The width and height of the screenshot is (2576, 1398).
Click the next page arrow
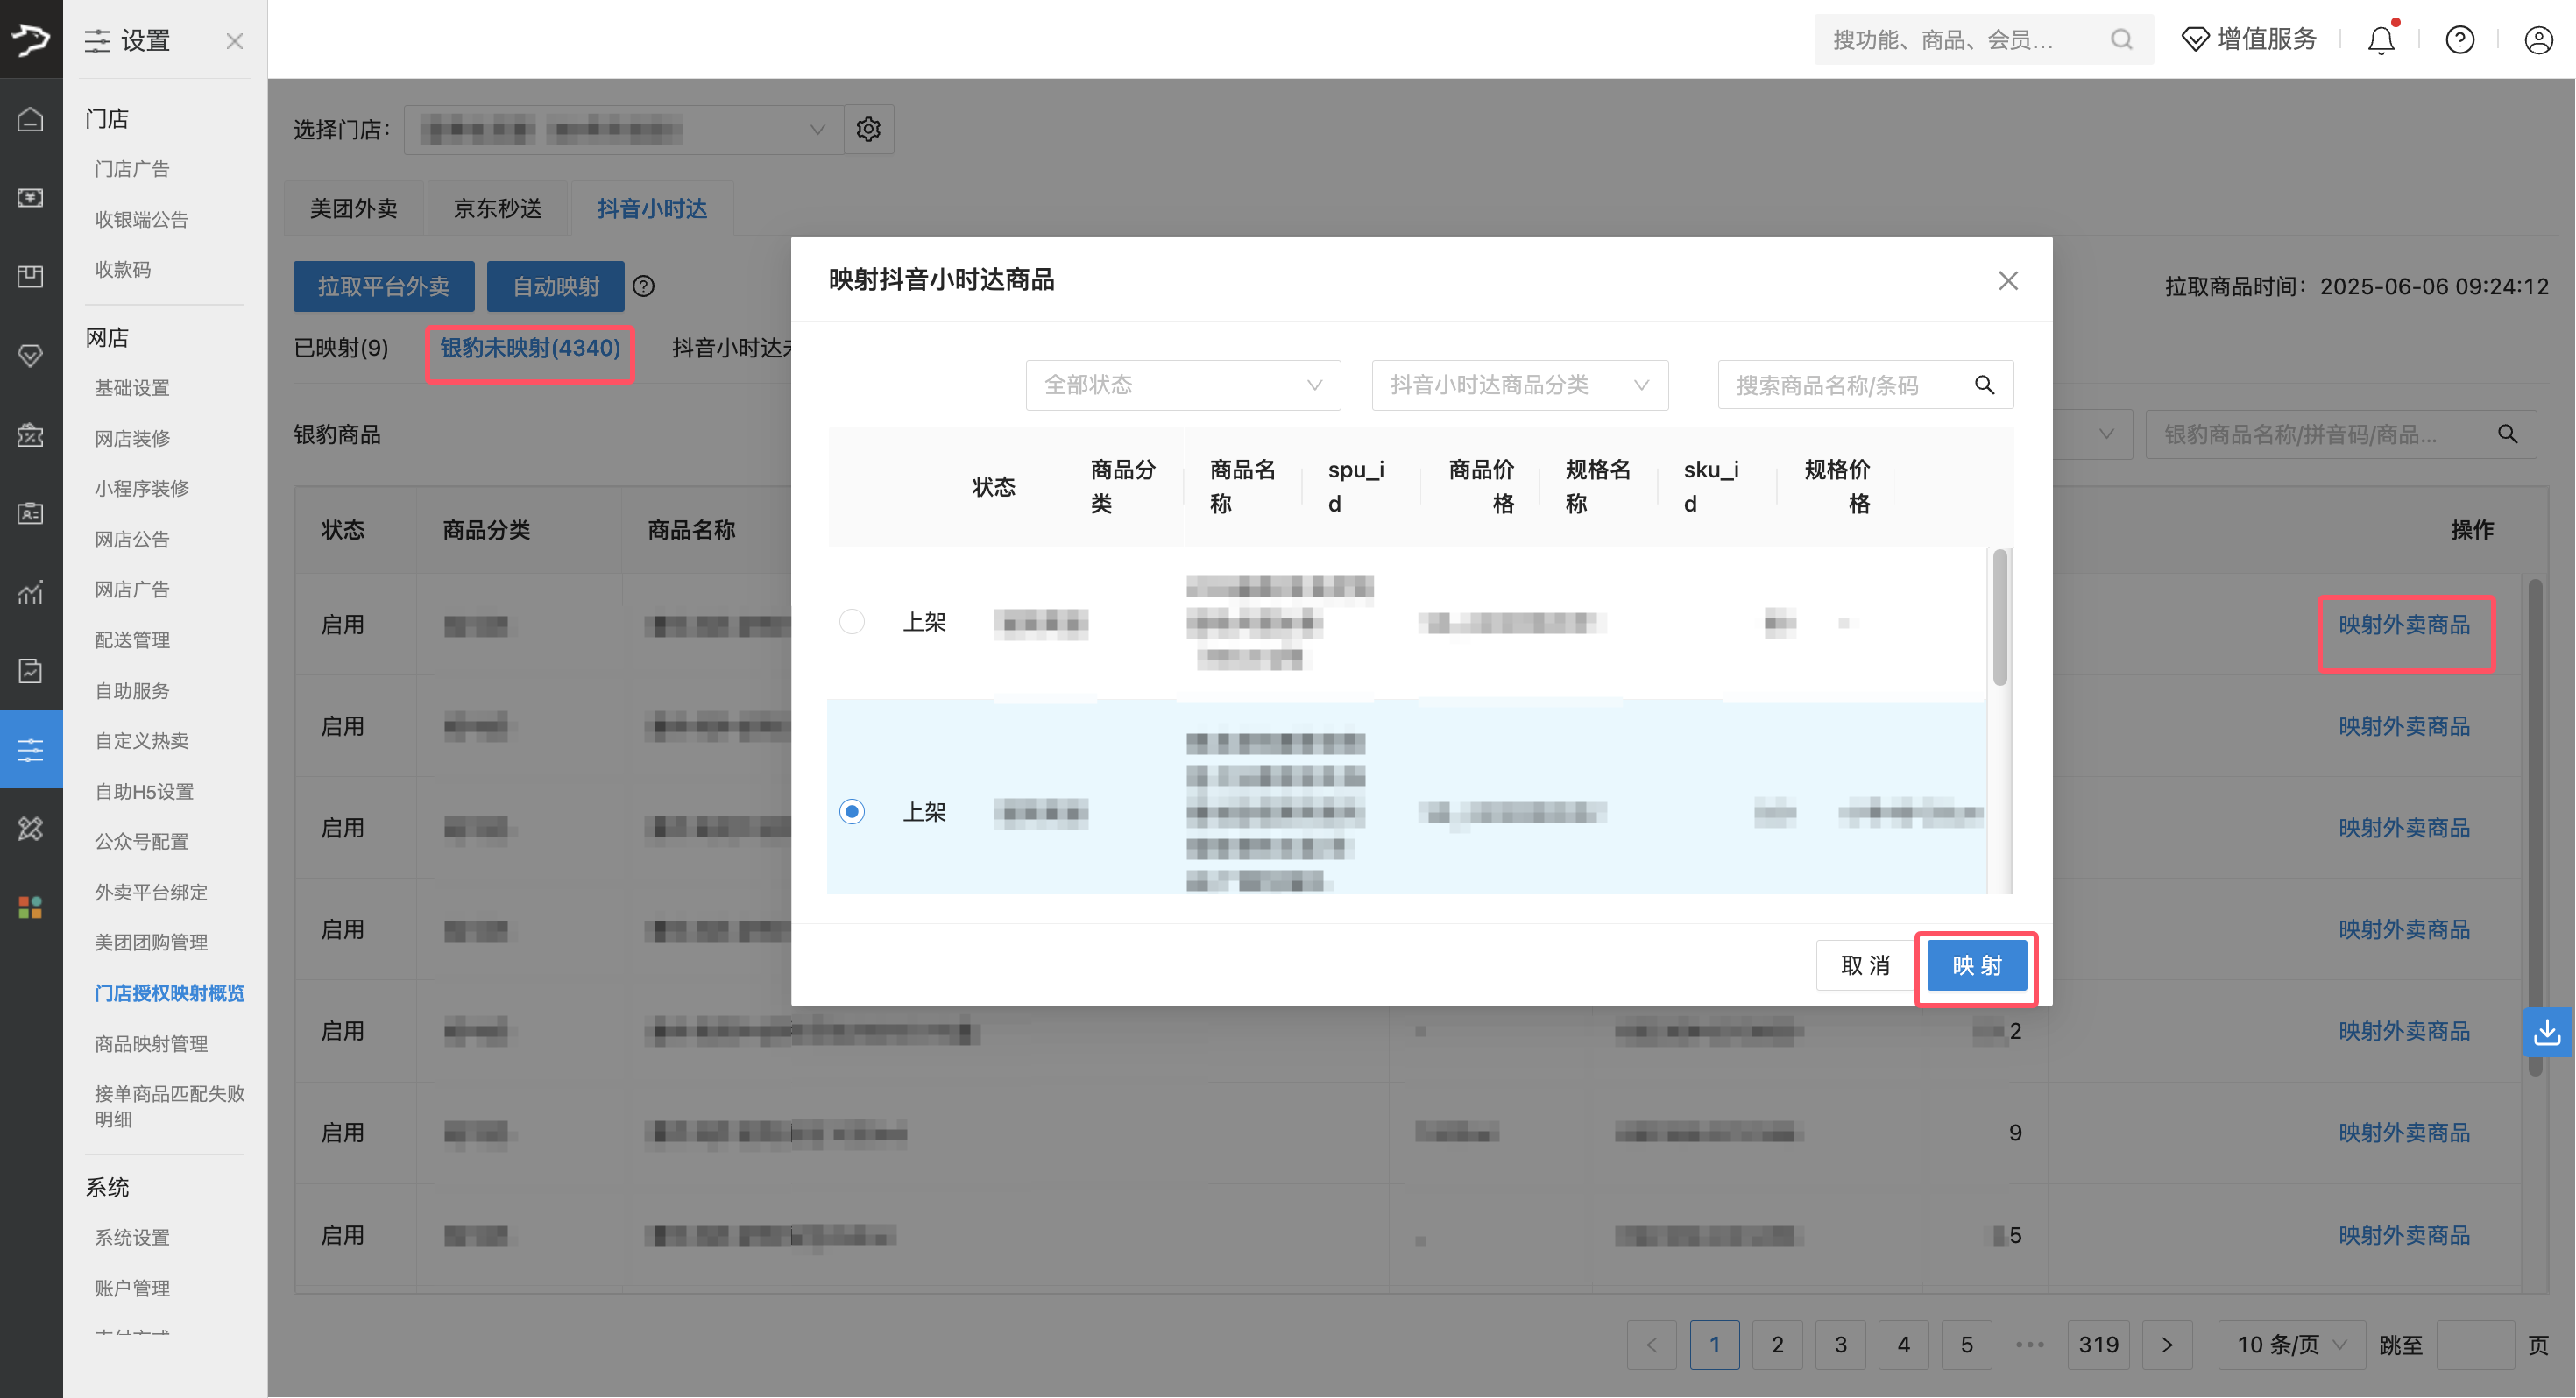tap(2167, 1345)
